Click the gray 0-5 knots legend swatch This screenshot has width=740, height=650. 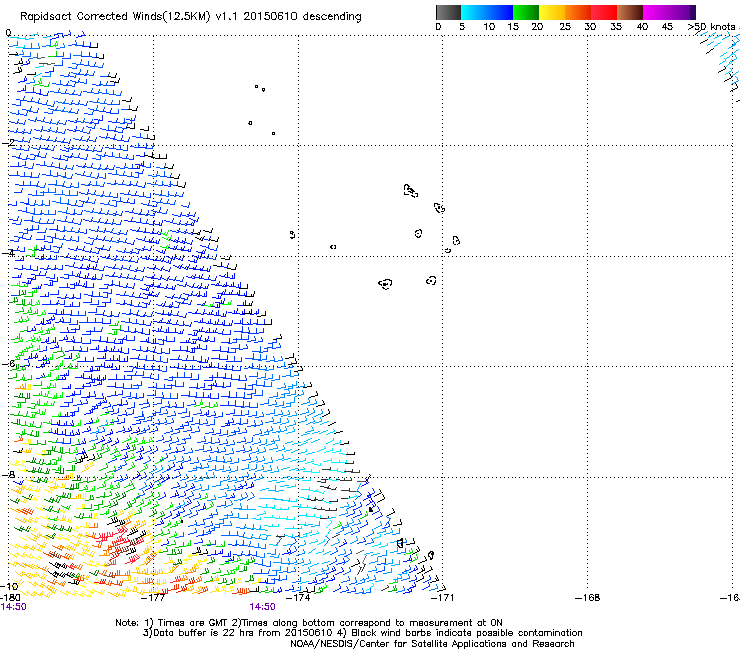point(448,12)
